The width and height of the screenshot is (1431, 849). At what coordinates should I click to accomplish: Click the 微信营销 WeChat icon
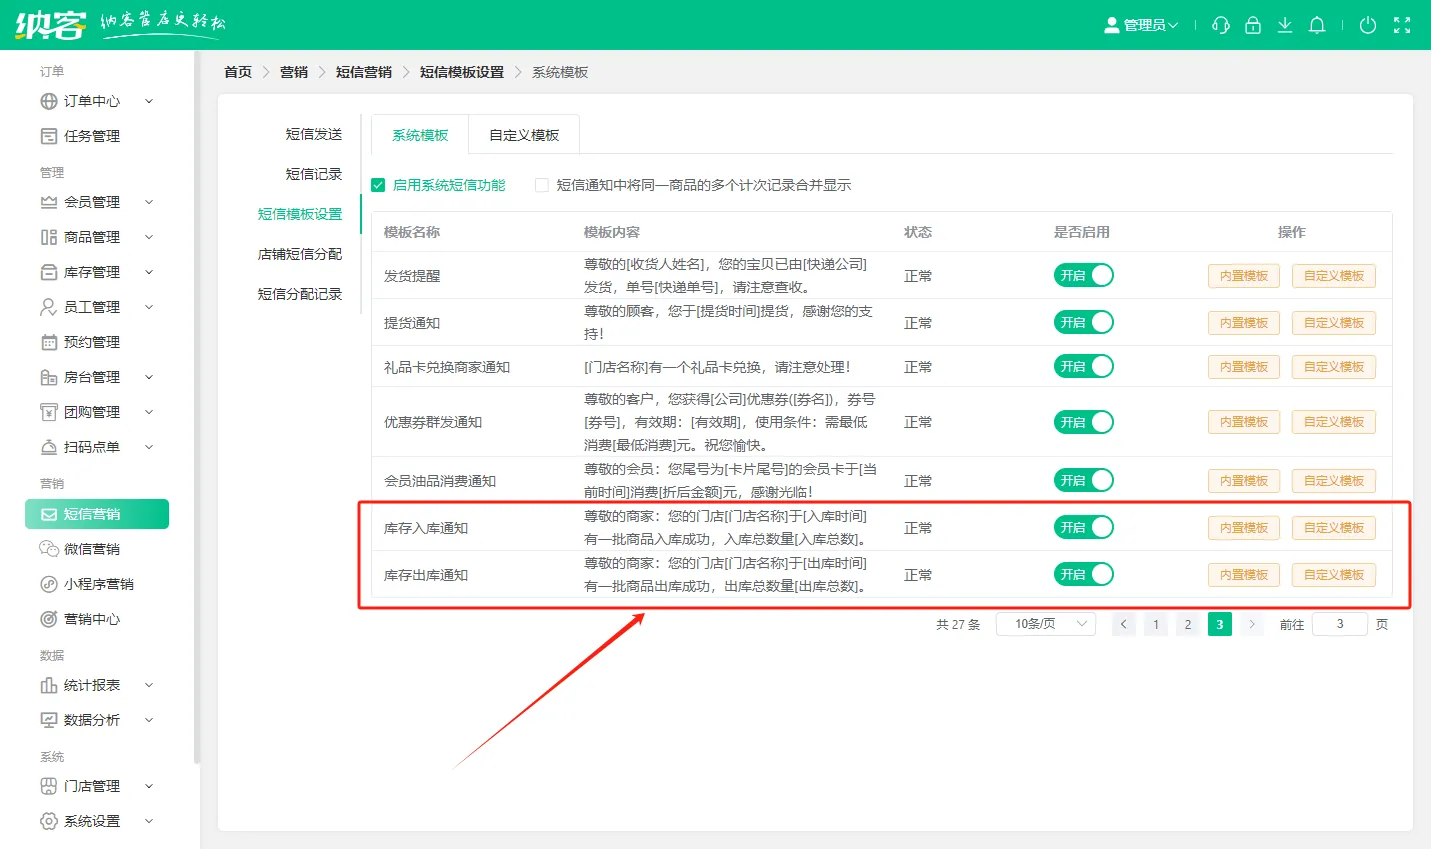click(49, 549)
